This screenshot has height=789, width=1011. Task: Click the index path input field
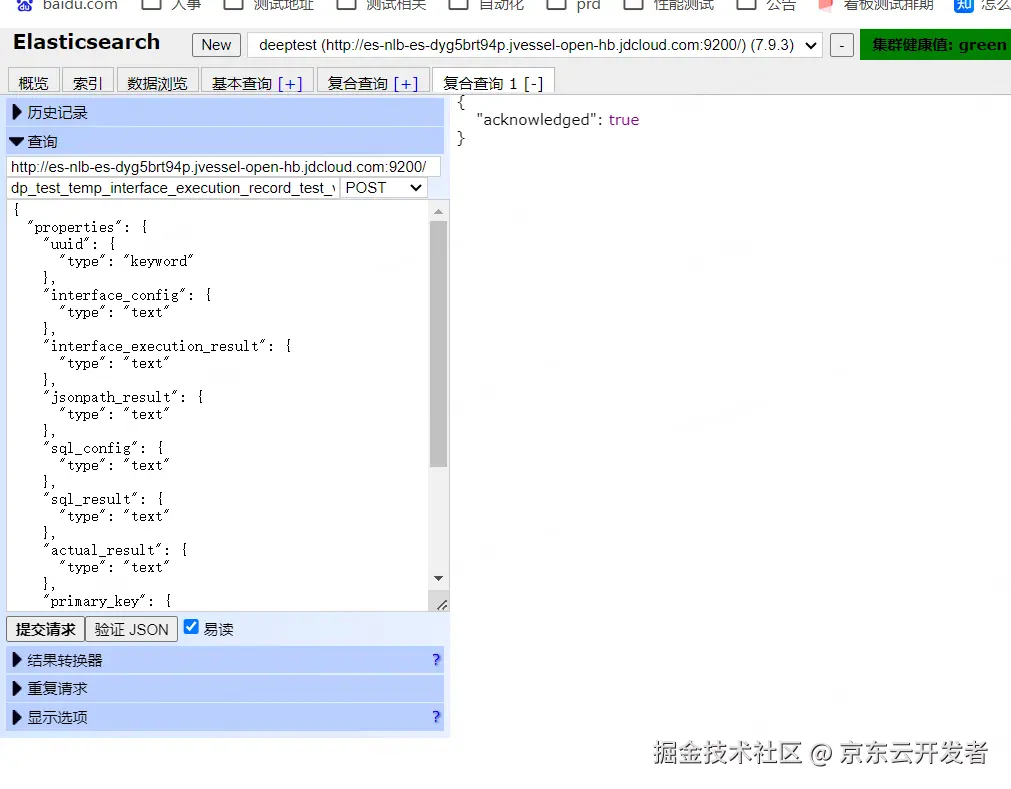pos(173,188)
